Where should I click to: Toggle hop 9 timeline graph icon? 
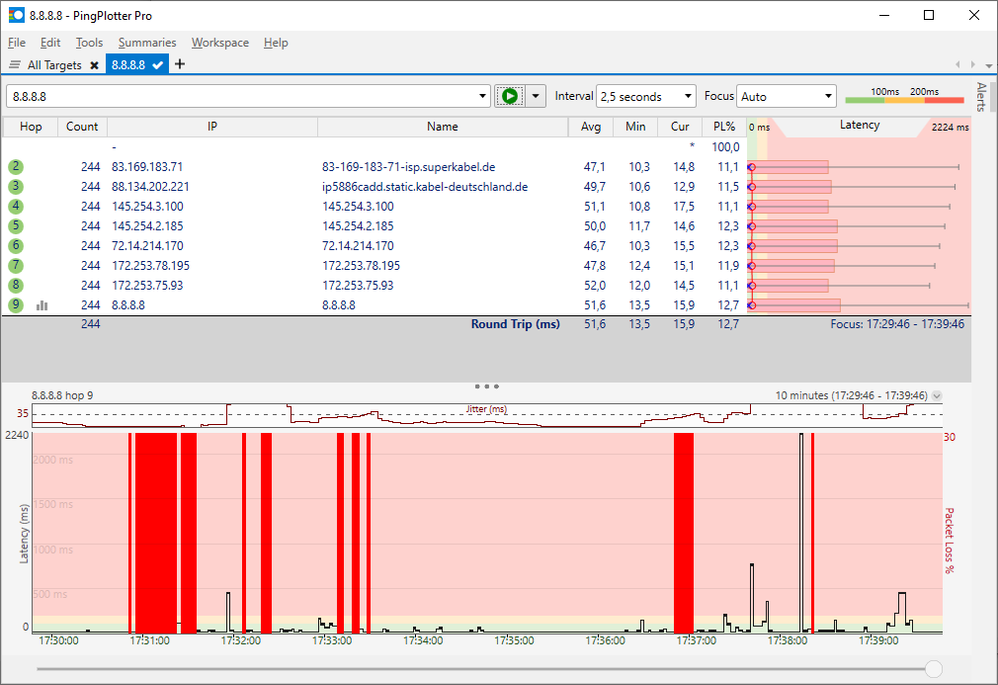42,306
